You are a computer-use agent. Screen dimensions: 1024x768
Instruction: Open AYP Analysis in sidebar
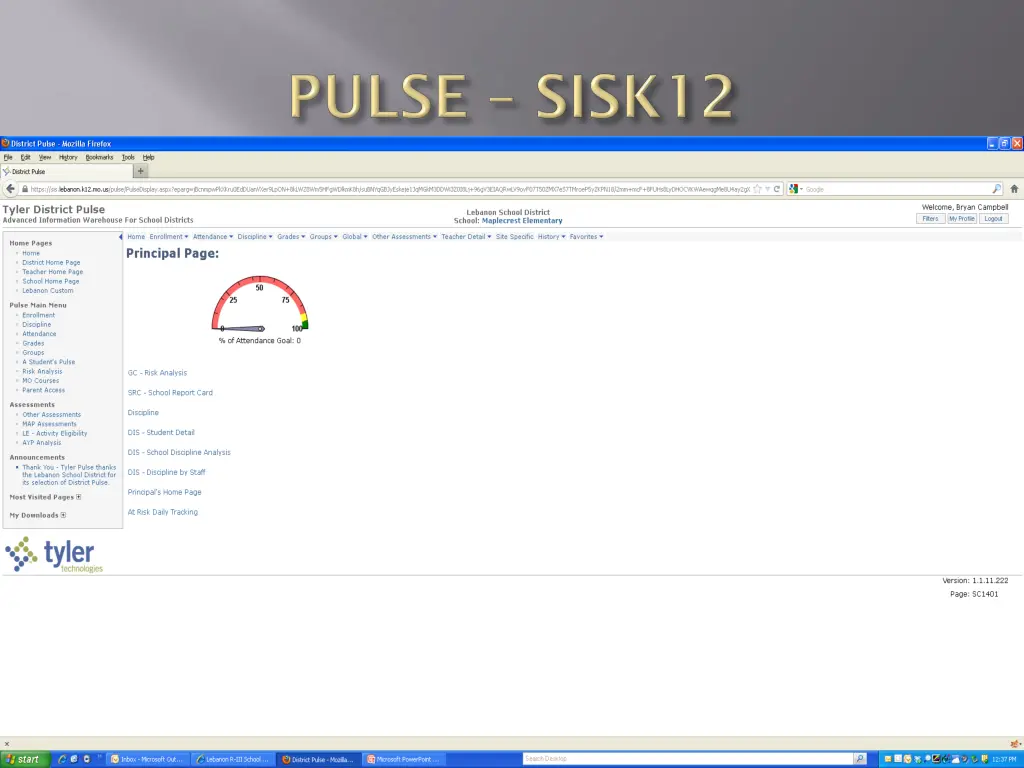point(42,443)
